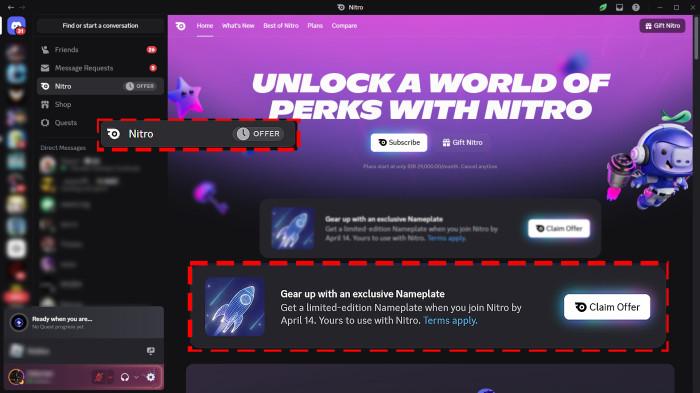Switch to the What's New tab
Viewport: 700px width, 393px height.
click(x=238, y=26)
